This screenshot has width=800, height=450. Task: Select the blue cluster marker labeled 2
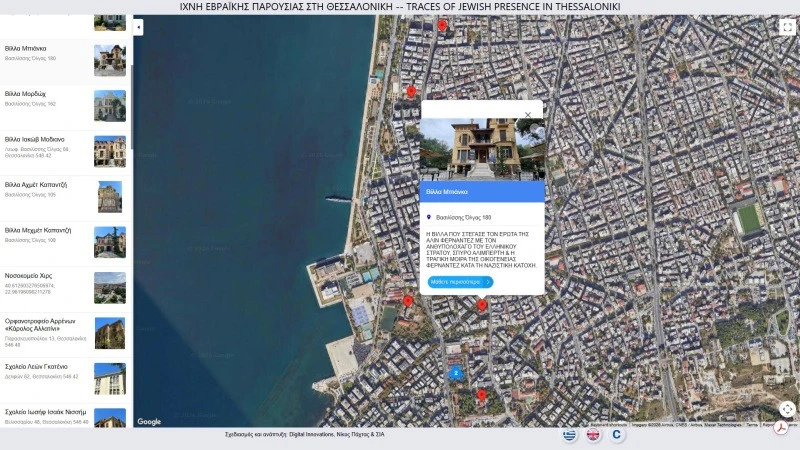tap(456, 372)
